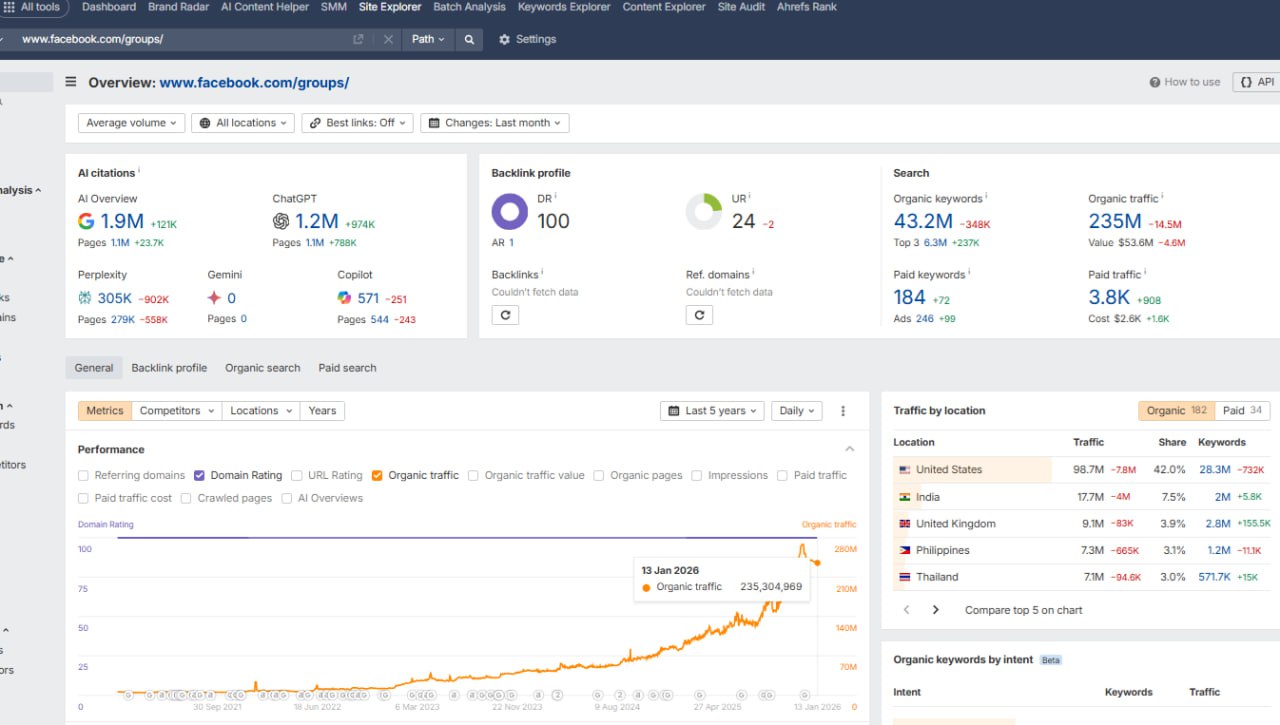
Task: Open Keywords Explorer in top menu
Action: tap(564, 7)
